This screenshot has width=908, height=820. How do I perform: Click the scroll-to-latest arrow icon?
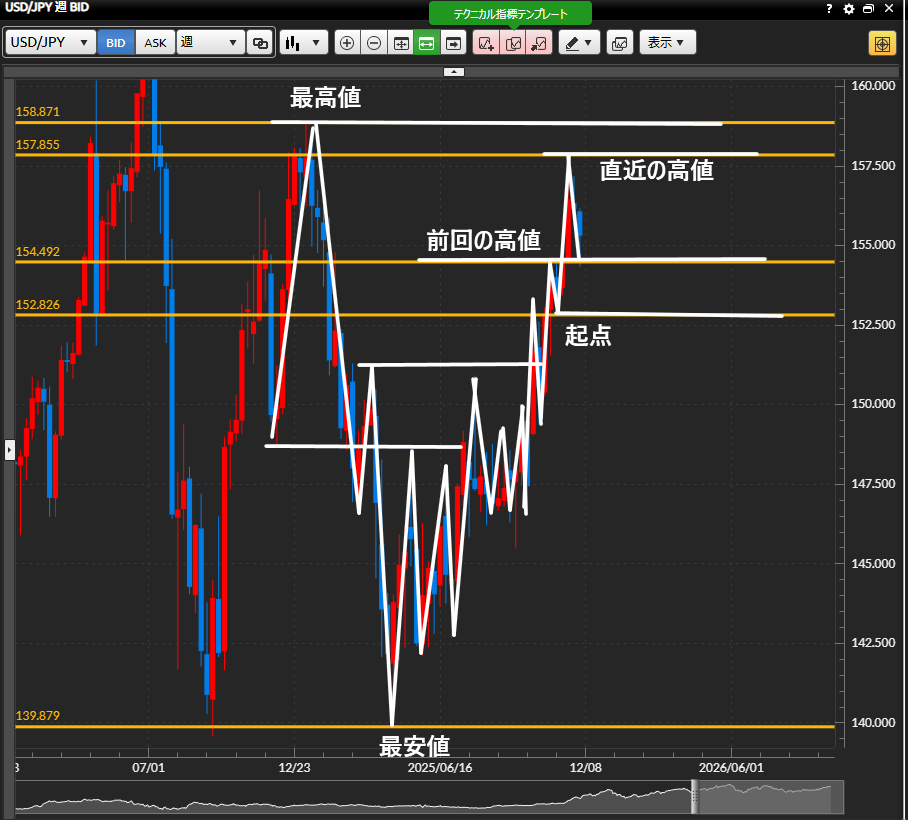tap(454, 43)
